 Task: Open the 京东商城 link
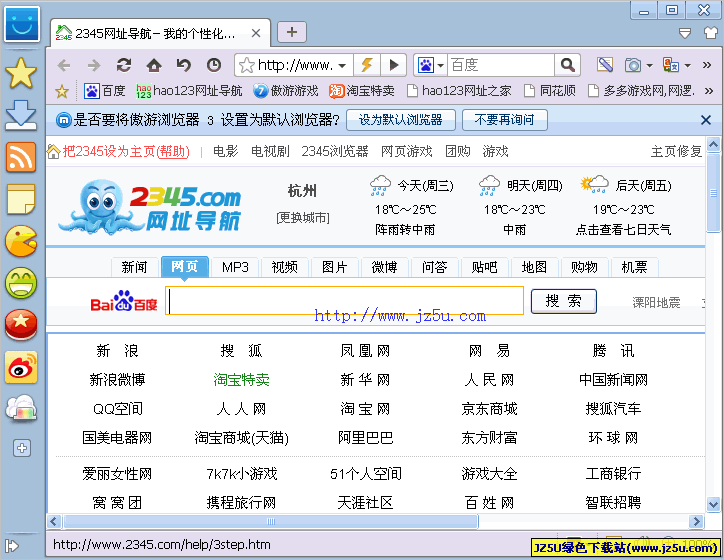[489, 409]
